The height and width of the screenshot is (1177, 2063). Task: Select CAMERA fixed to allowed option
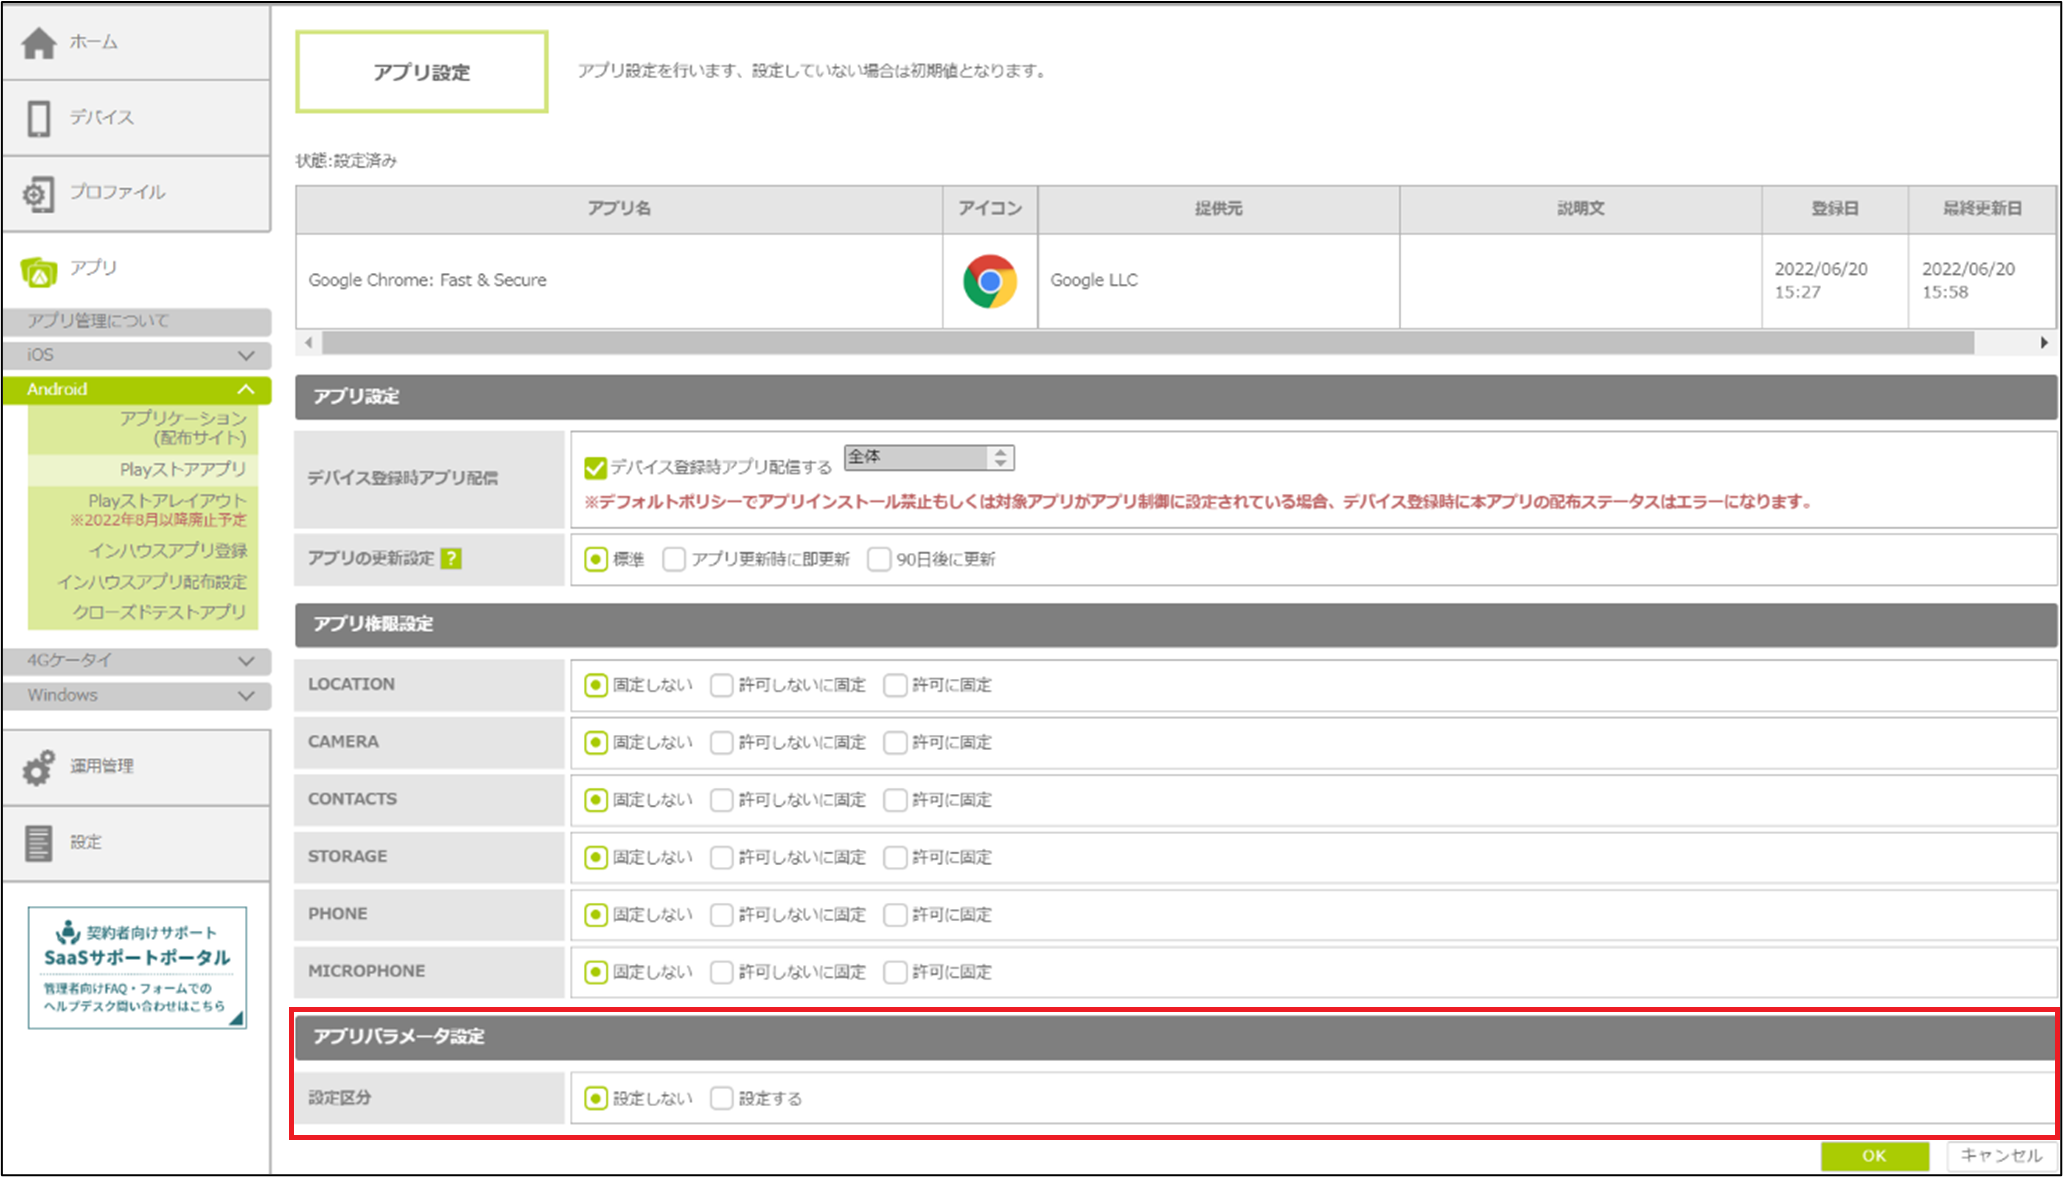(895, 742)
